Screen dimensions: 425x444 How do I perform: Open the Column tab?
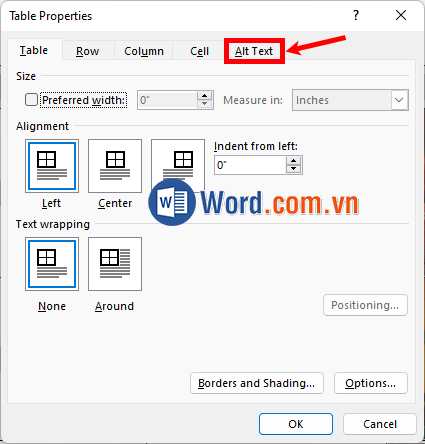[144, 51]
